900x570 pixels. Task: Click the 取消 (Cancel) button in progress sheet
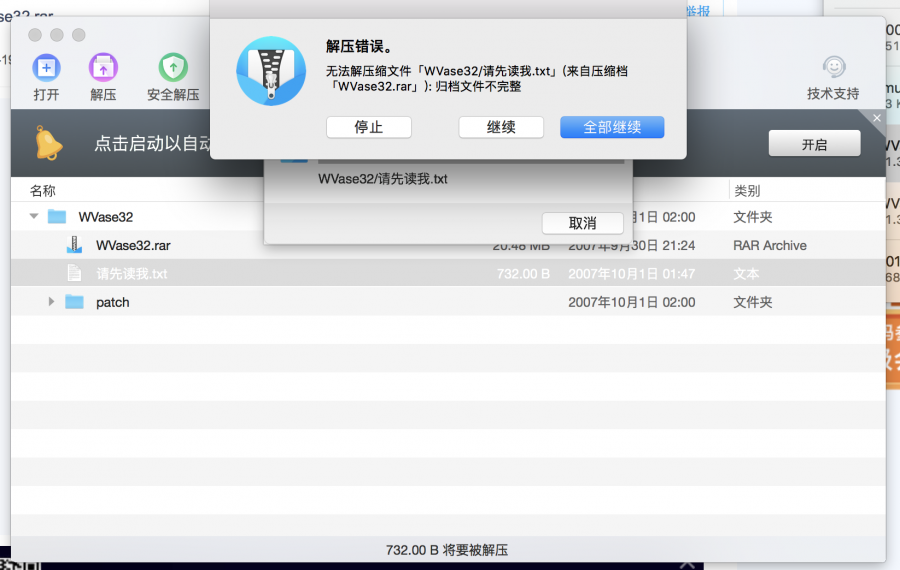[x=583, y=223]
